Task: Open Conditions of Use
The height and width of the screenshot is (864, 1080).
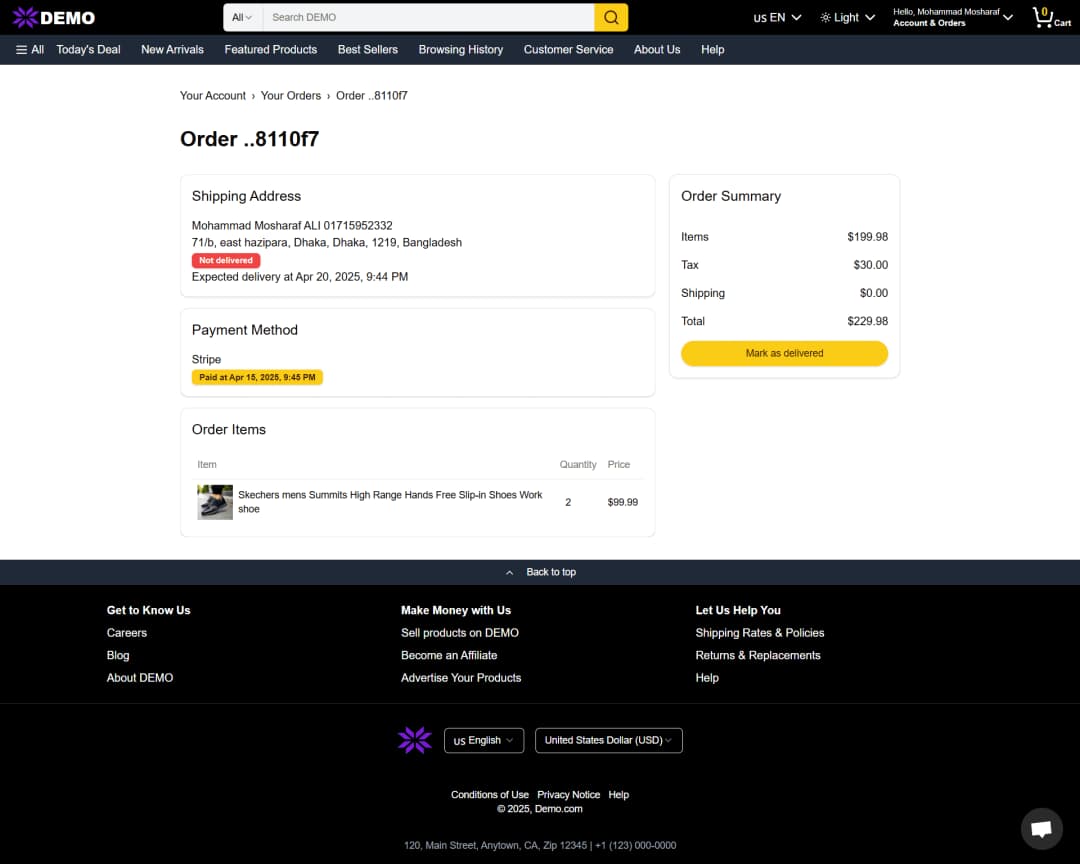Action: 490,794
